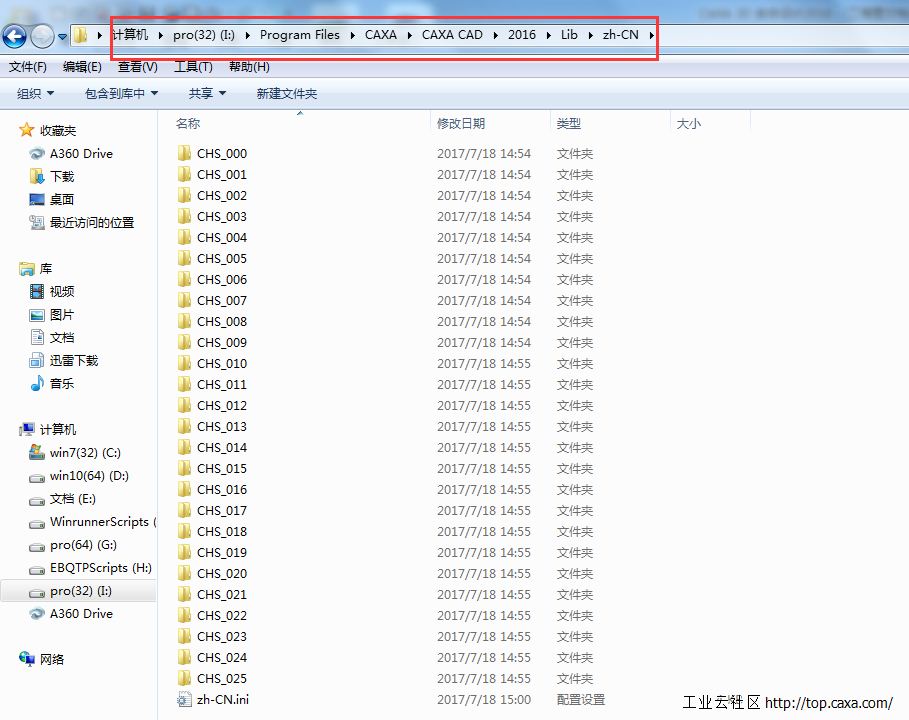
Task: Select folder name CHS_017
Action: (222, 511)
